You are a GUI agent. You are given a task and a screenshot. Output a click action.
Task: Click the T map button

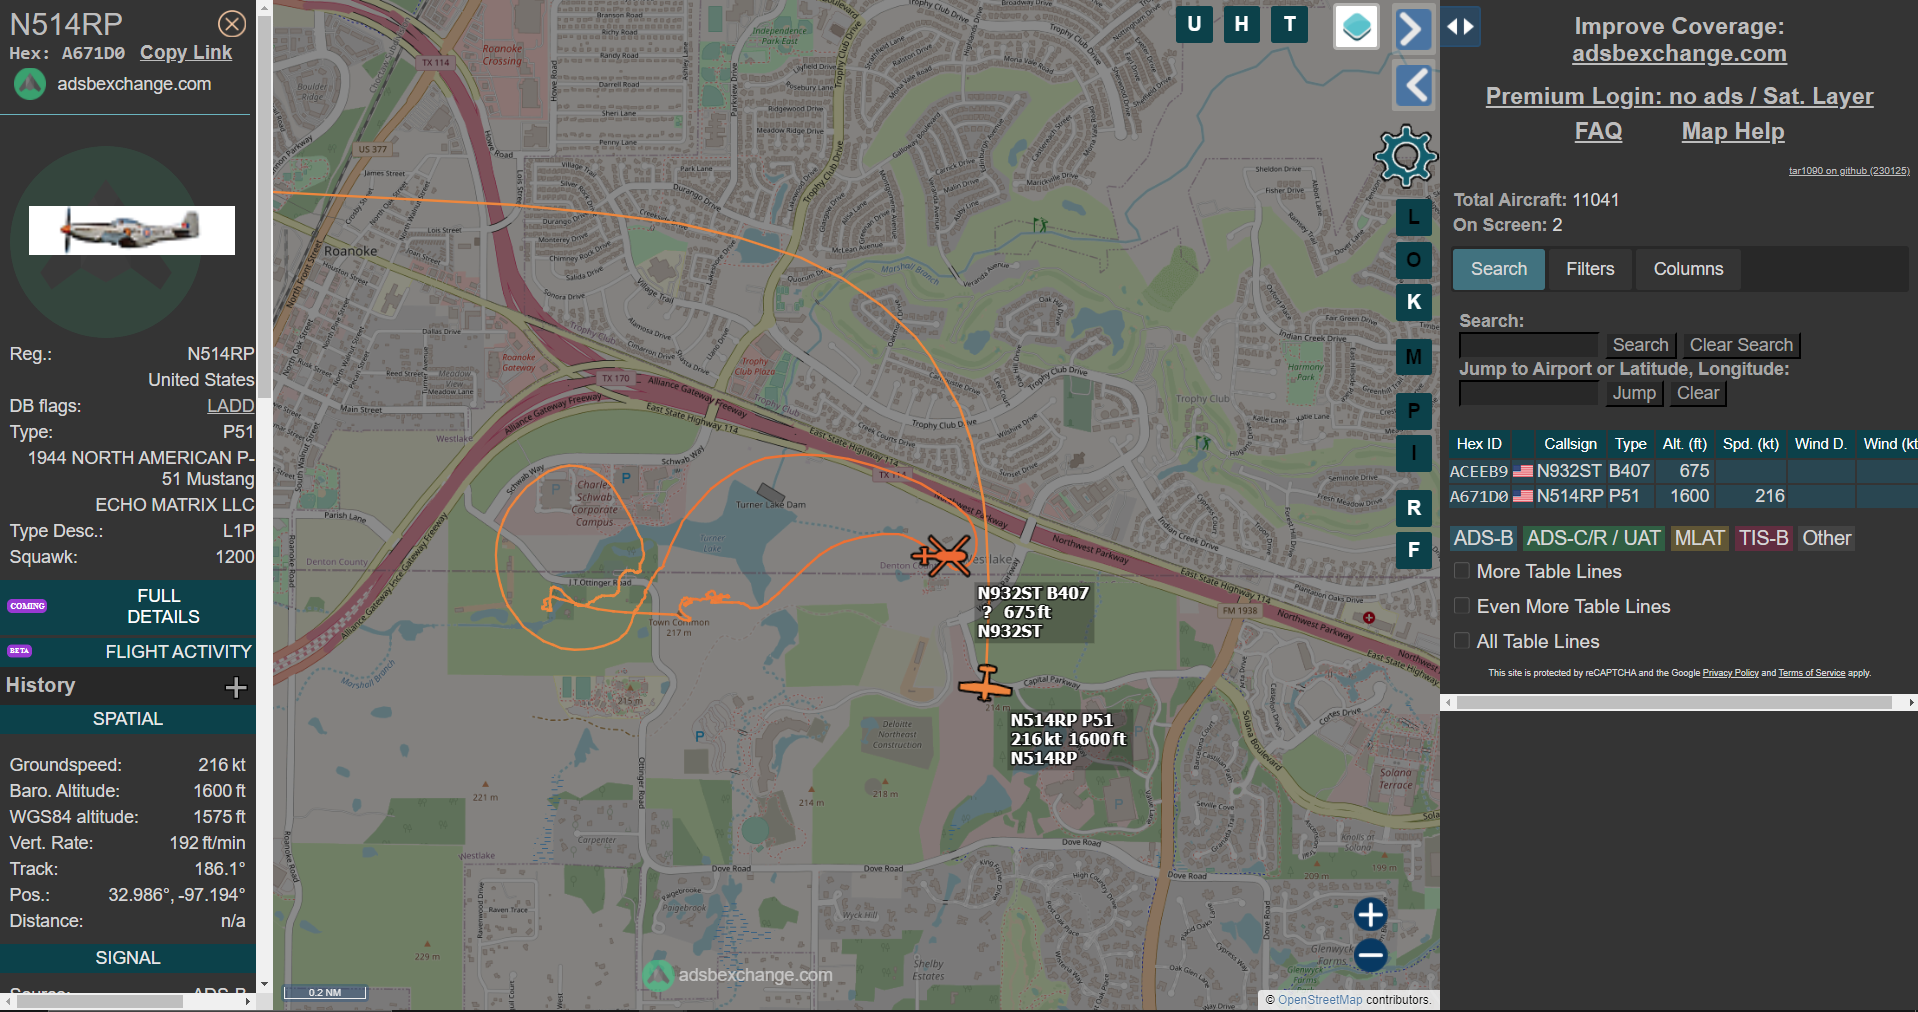point(1290,25)
